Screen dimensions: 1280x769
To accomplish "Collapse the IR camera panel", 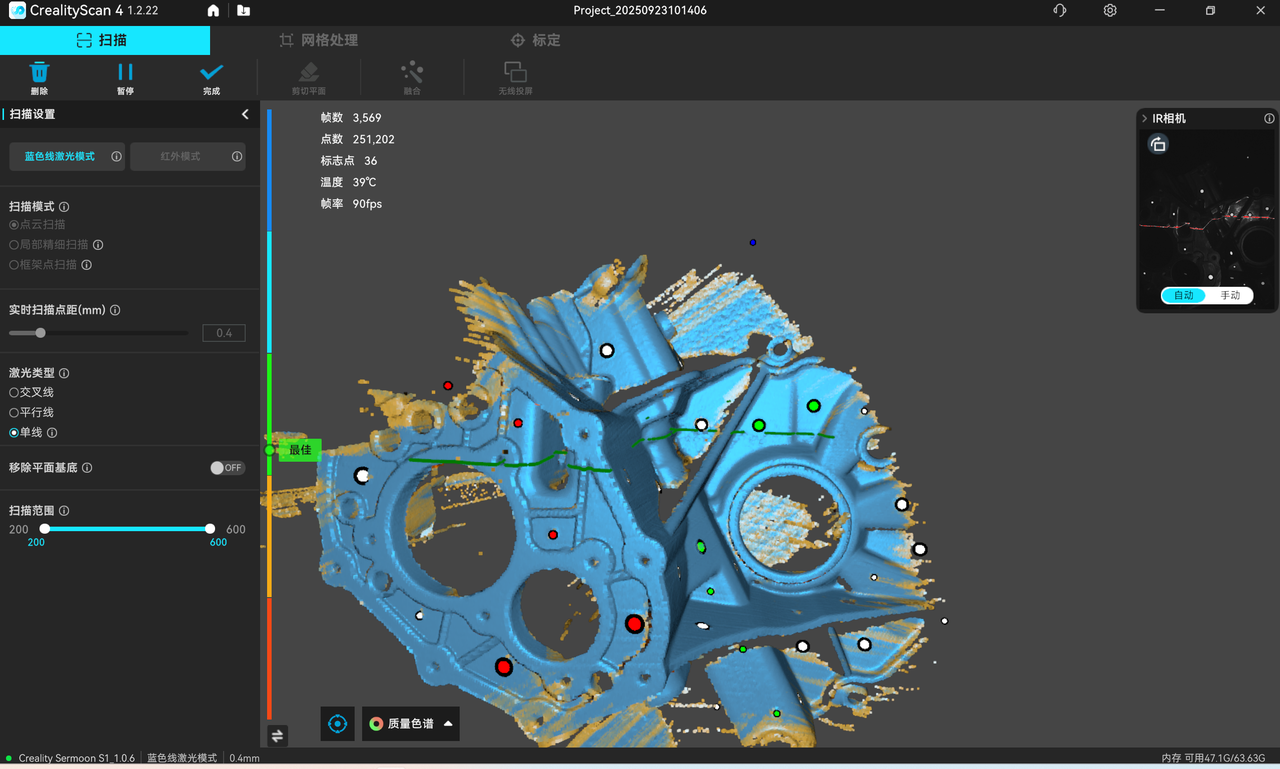I will pos(1144,119).
